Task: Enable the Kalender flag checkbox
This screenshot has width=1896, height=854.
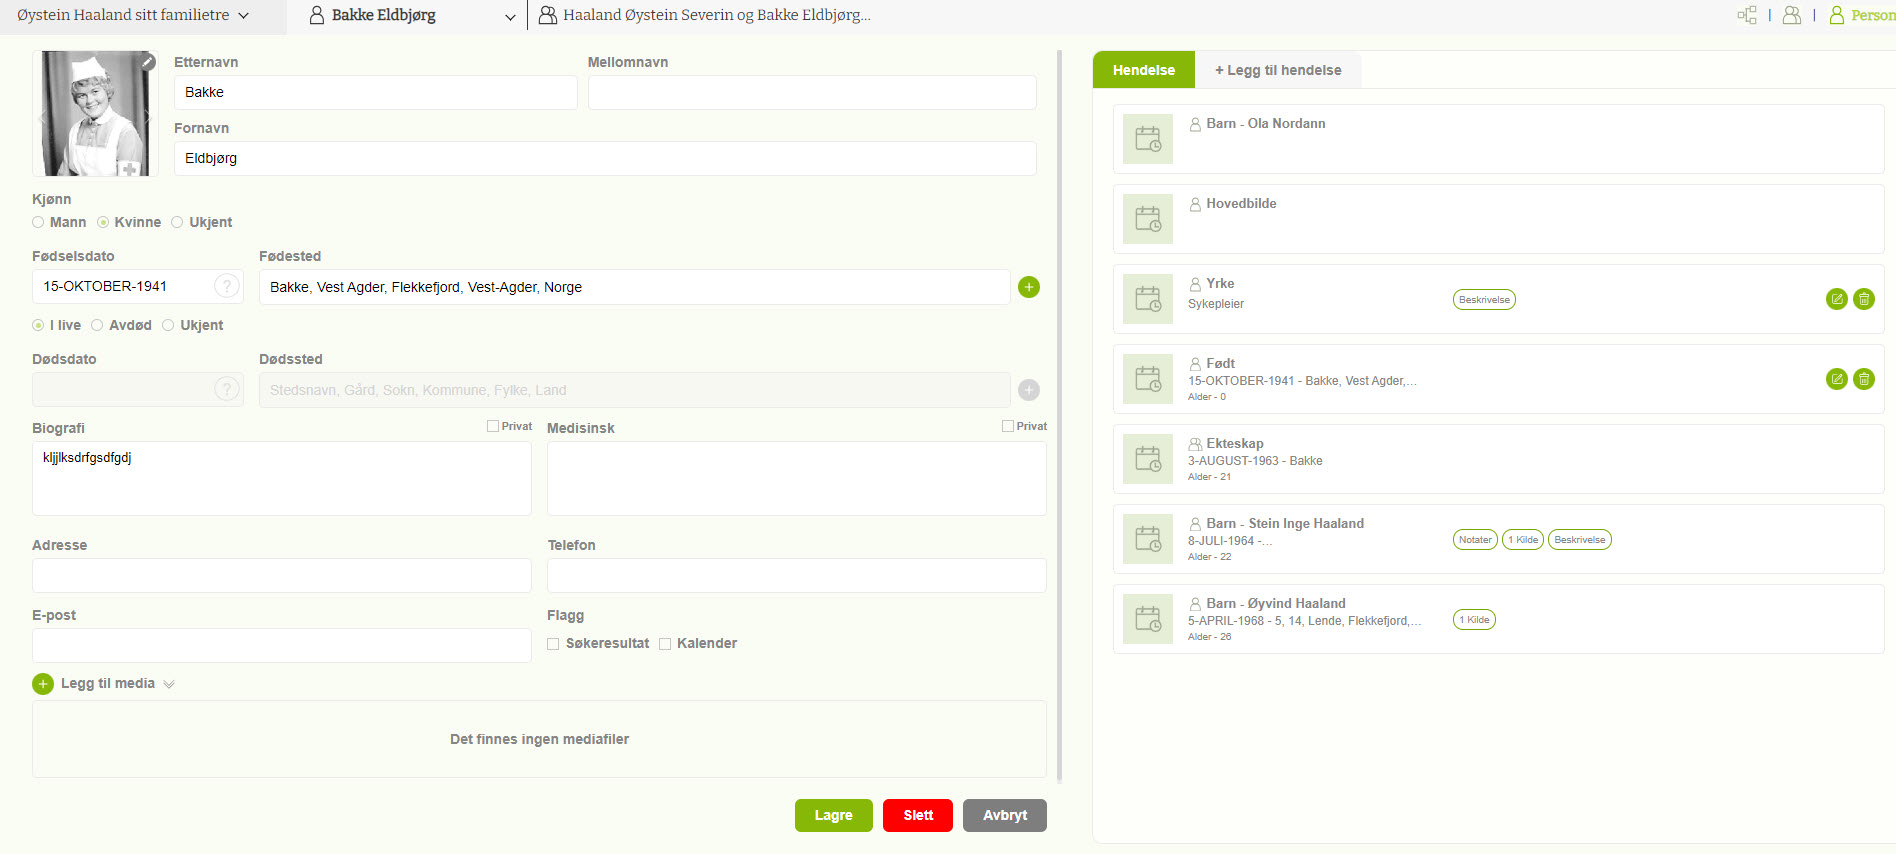Action: pyautogui.click(x=665, y=644)
